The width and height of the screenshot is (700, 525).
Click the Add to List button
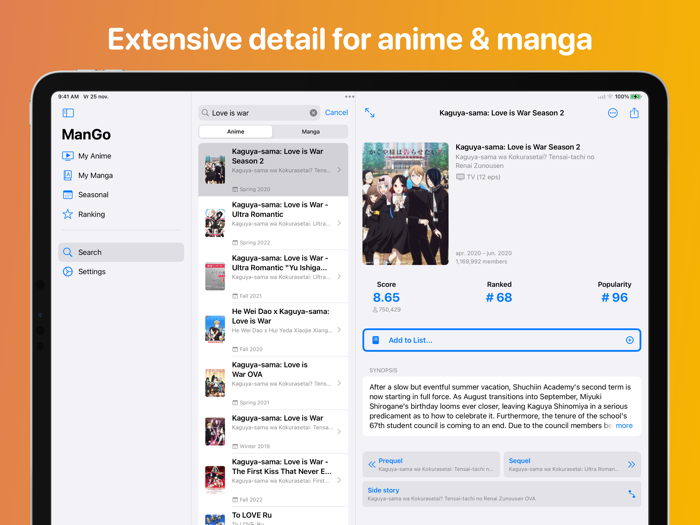coord(502,340)
